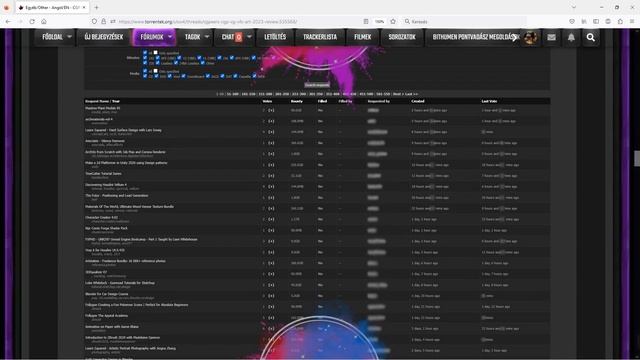
Task: Open 'Animation on Paper with Aaron Blaise' request
Action: tap(112, 327)
